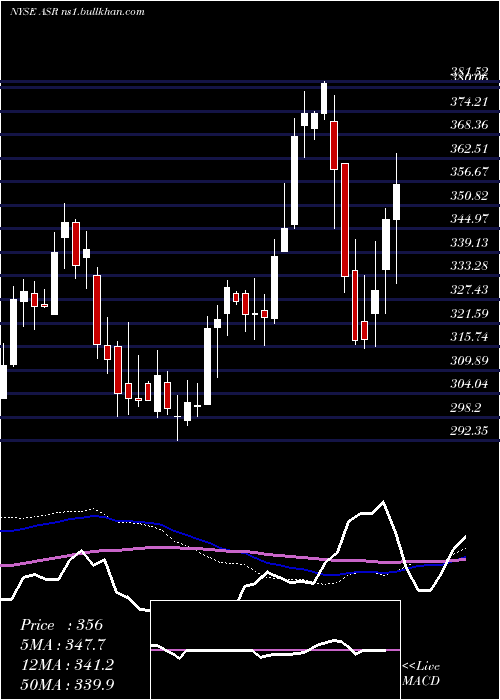Viewport: 500px width, 700px height.
Task: Click the 292.35 price level label
Action: coord(468,431)
